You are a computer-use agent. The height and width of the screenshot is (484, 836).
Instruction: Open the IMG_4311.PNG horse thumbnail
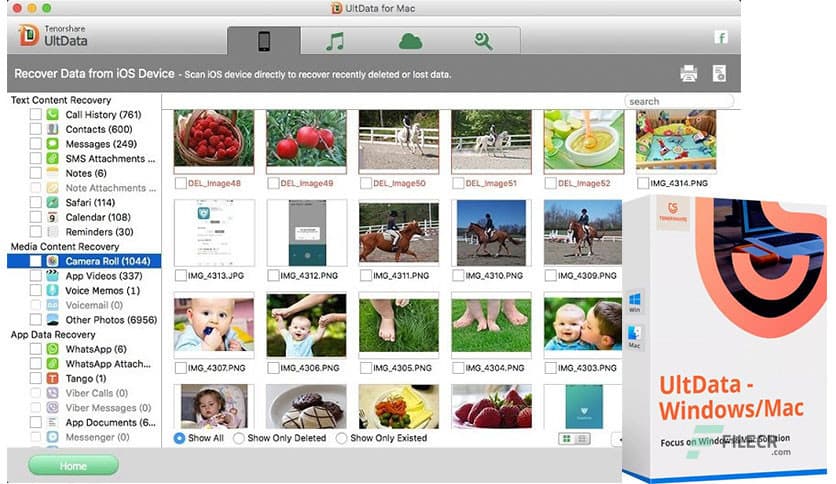399,232
